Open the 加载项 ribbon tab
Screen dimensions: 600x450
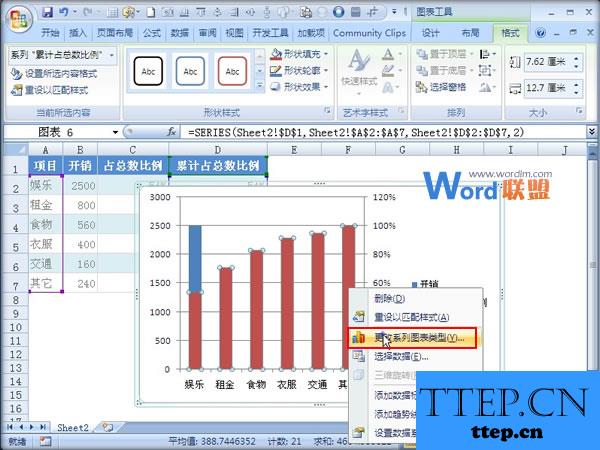tap(311, 33)
